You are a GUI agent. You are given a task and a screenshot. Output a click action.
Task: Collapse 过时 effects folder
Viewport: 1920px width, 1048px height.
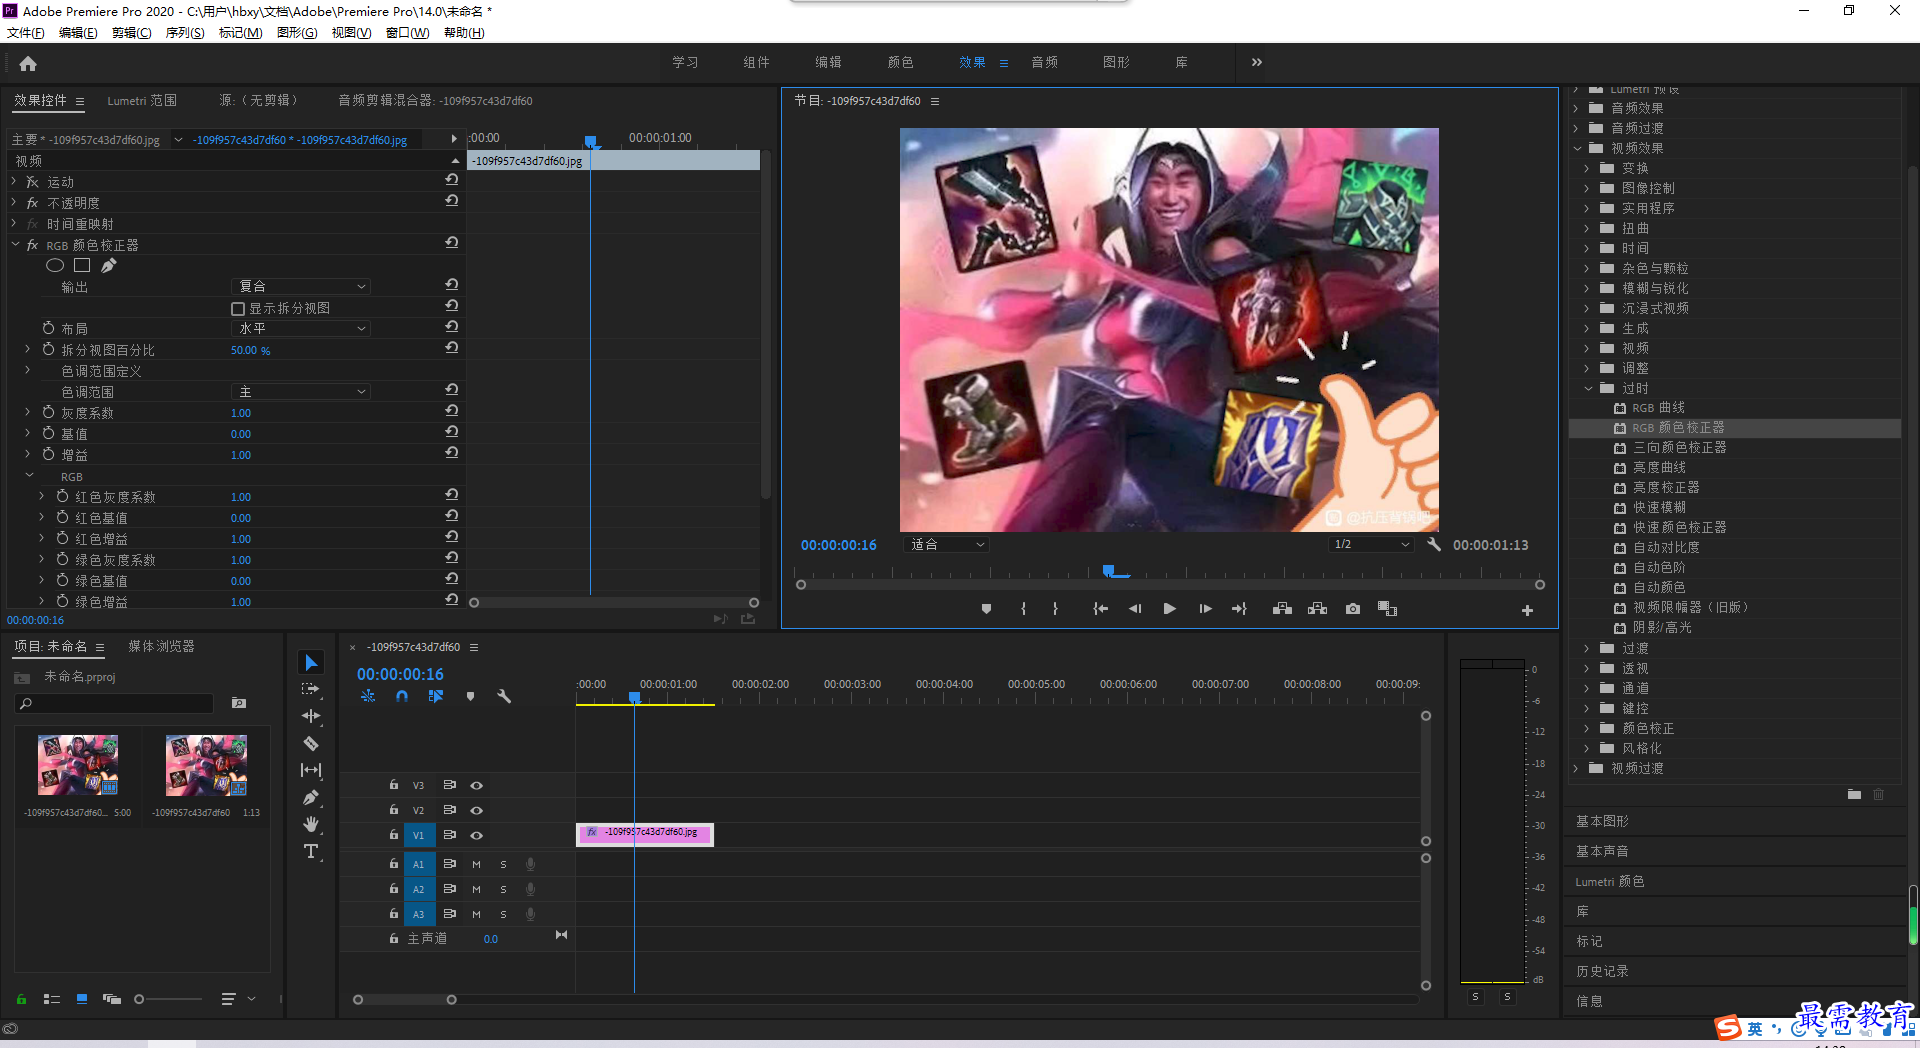coord(1587,388)
